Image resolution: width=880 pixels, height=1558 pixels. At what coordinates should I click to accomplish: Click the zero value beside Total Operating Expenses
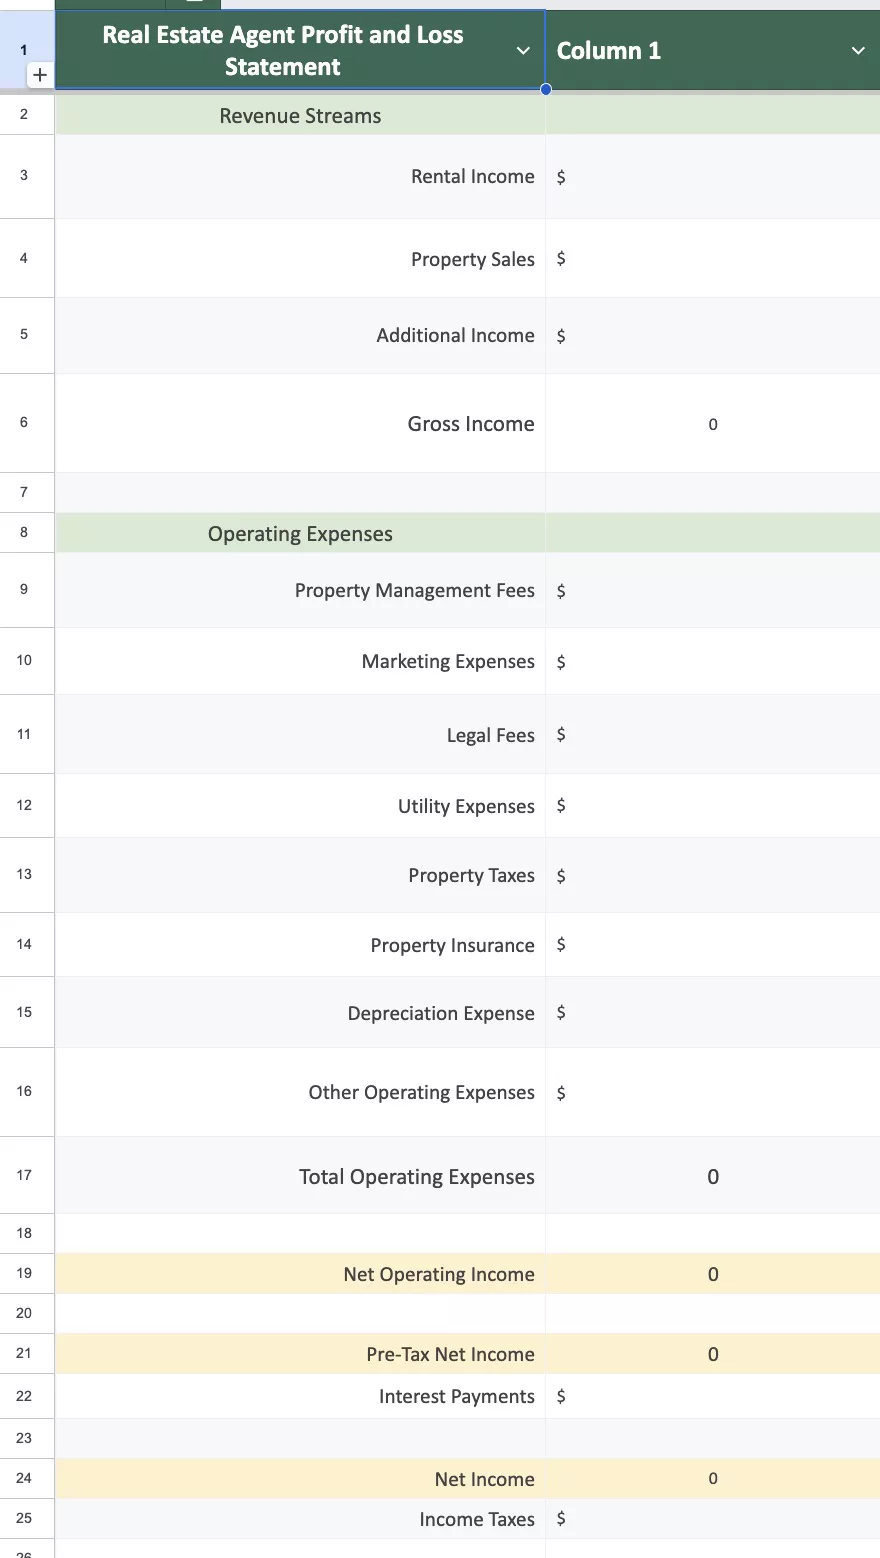[712, 1176]
